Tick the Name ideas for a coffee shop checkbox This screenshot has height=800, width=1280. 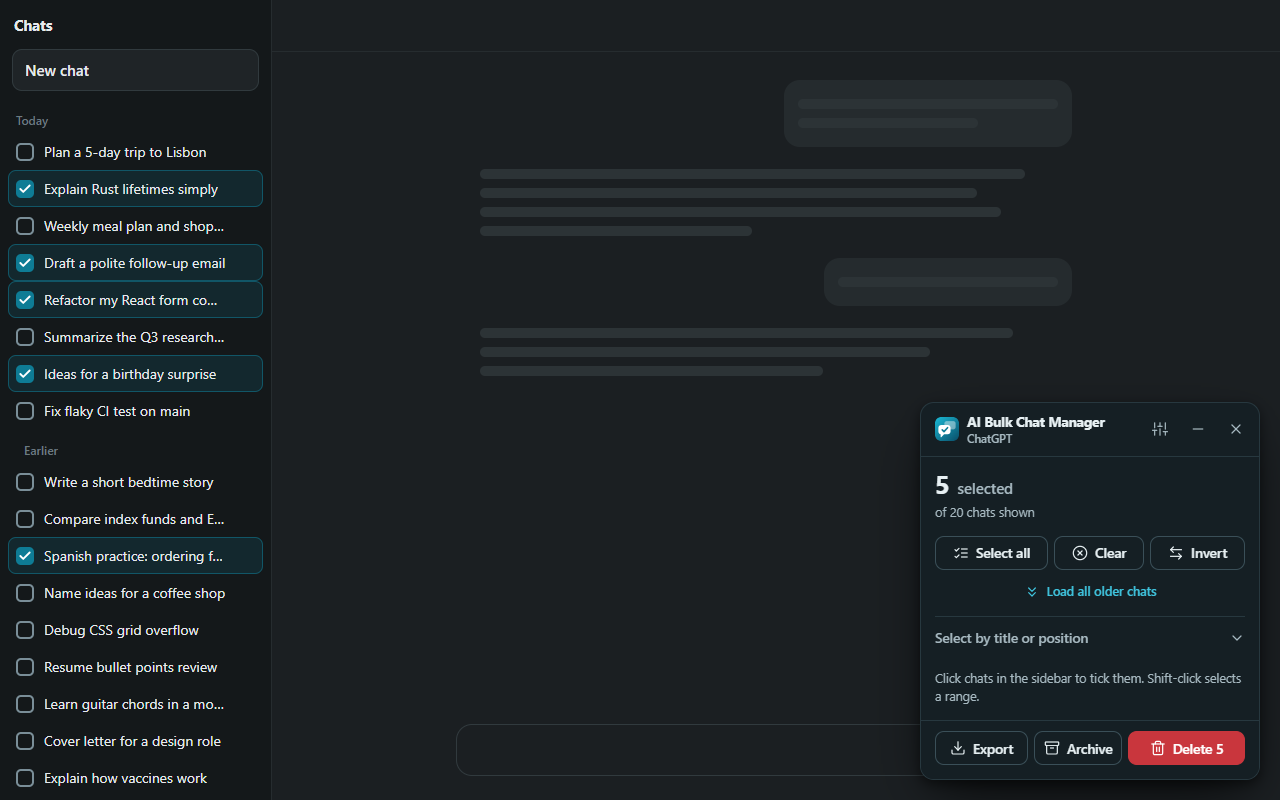[25, 593]
